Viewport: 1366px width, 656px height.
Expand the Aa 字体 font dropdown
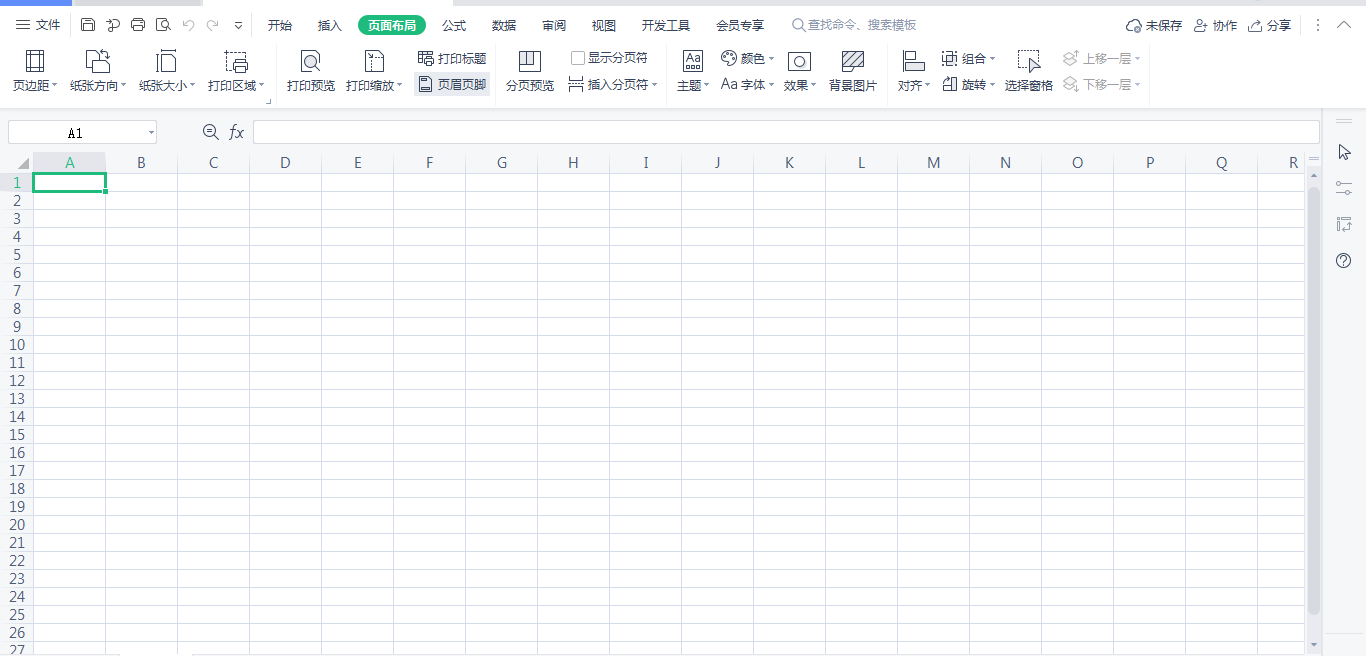tap(771, 85)
